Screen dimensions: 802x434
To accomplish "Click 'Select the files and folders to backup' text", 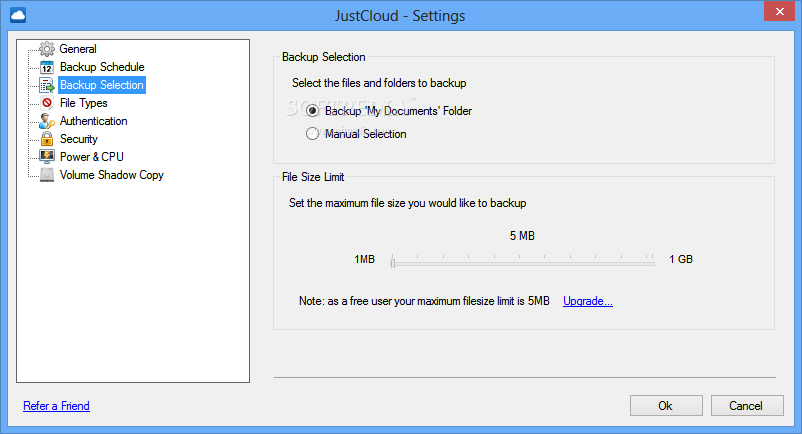I will pos(379,83).
